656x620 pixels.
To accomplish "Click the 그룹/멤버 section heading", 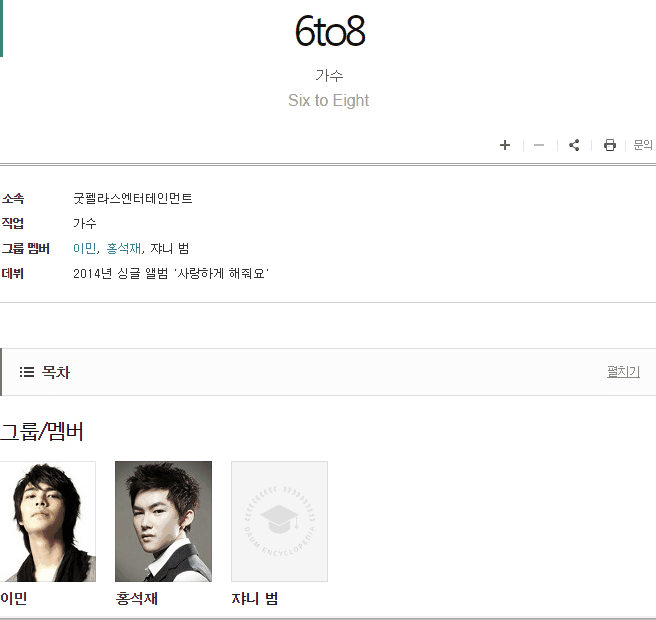I will tap(41, 431).
